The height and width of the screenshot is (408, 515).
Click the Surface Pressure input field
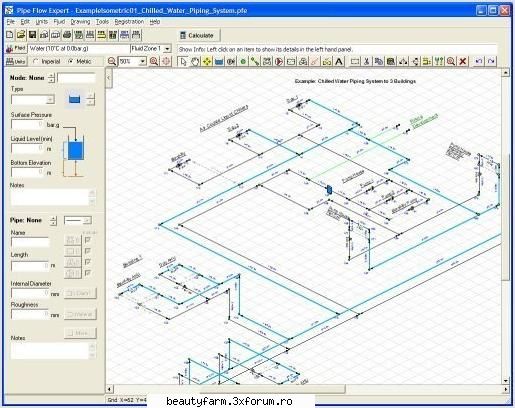28,124
